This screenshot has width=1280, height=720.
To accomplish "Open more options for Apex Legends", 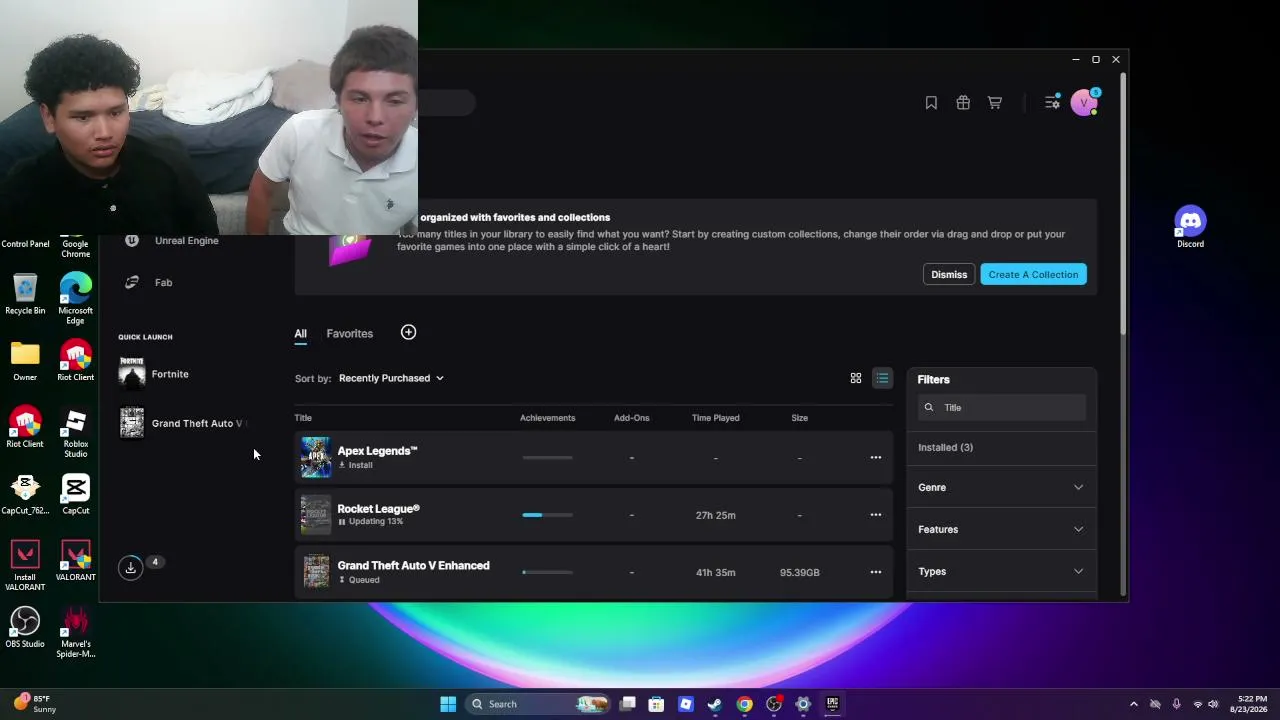I will [x=875, y=458].
